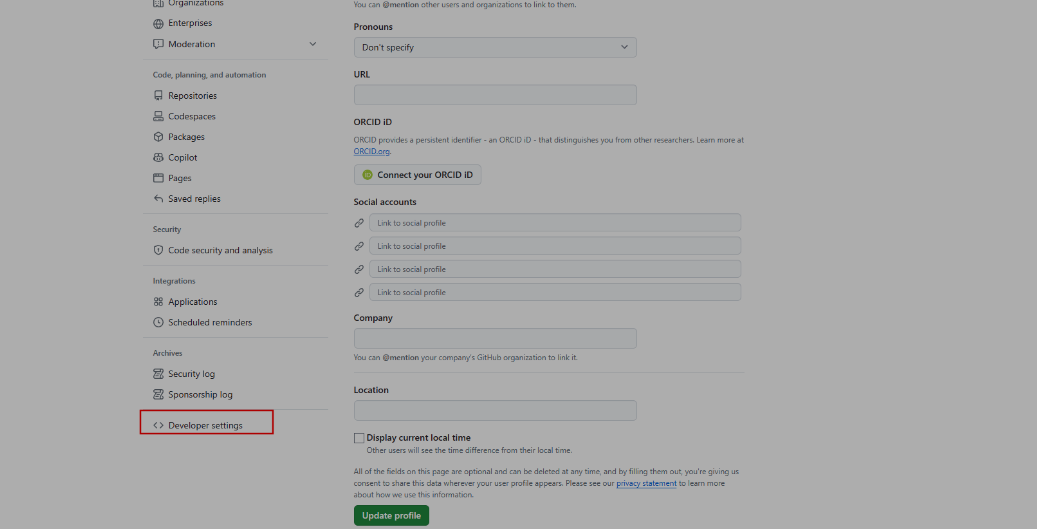Click the Scheduled reminders clock icon
Viewport: 1037px width, 529px height.
pyautogui.click(x=158, y=323)
